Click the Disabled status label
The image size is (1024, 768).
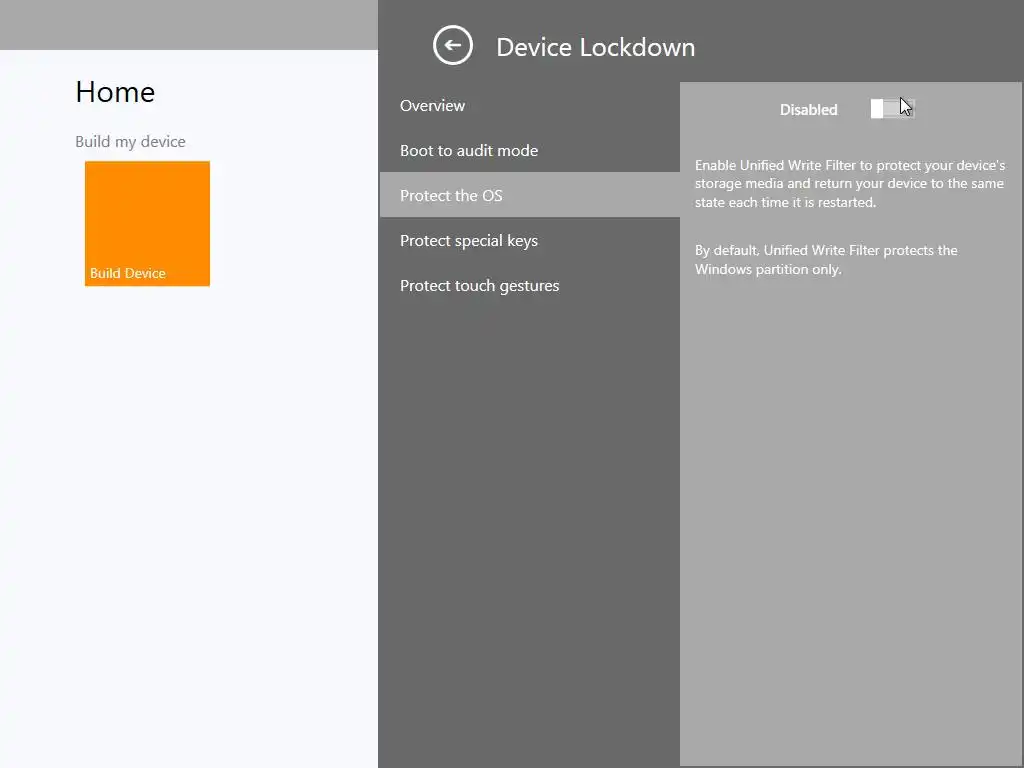pos(808,110)
